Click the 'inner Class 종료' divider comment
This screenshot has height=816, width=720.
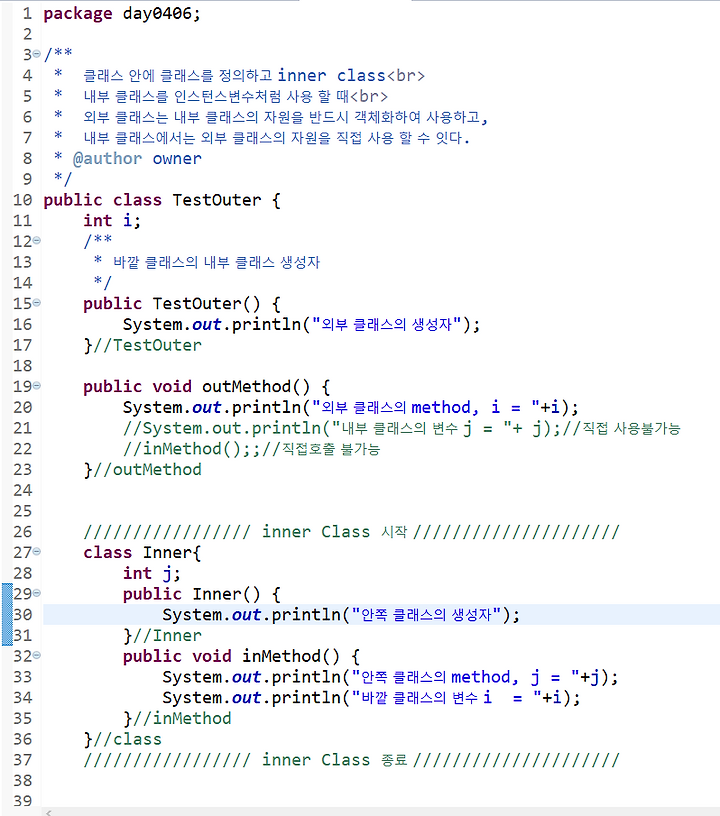tap(352, 760)
